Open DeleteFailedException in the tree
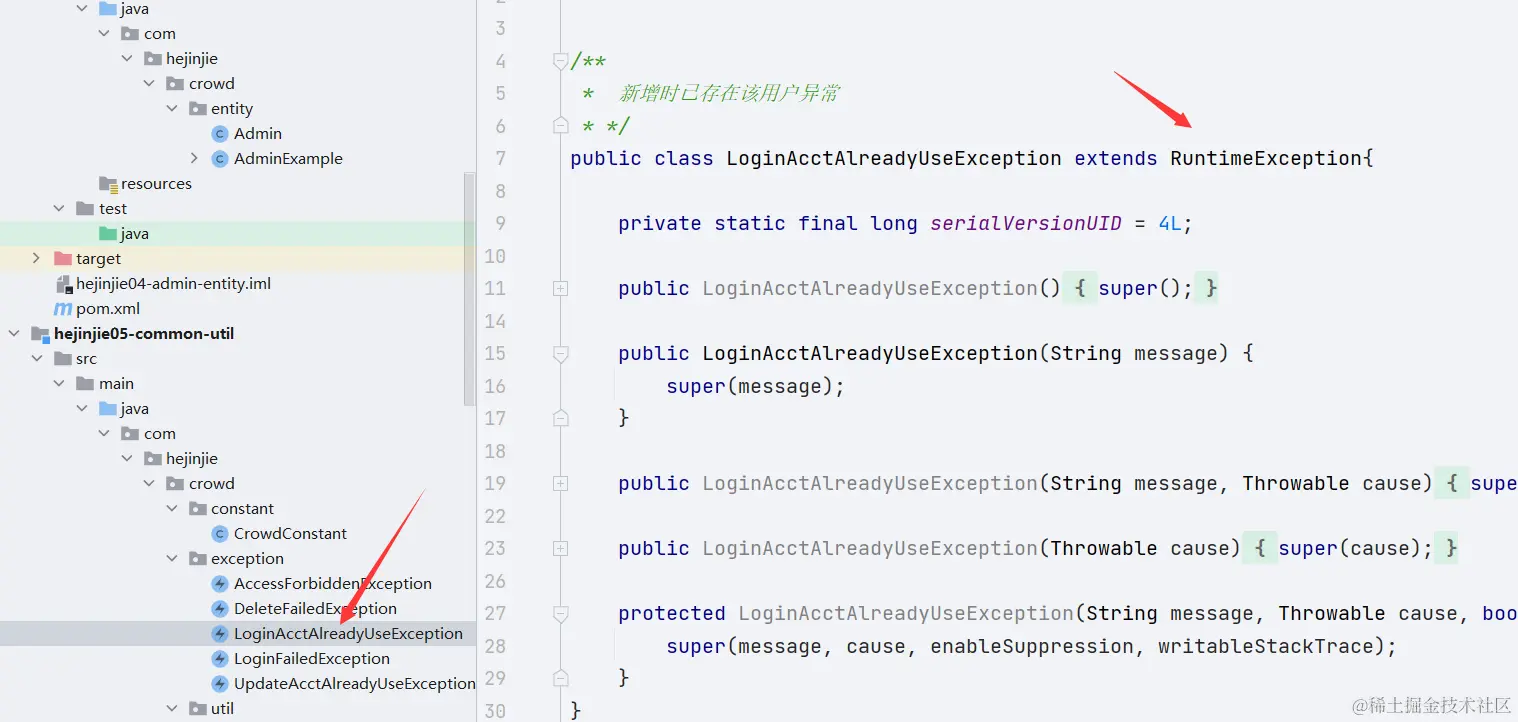The height and width of the screenshot is (722, 1518). tap(315, 609)
